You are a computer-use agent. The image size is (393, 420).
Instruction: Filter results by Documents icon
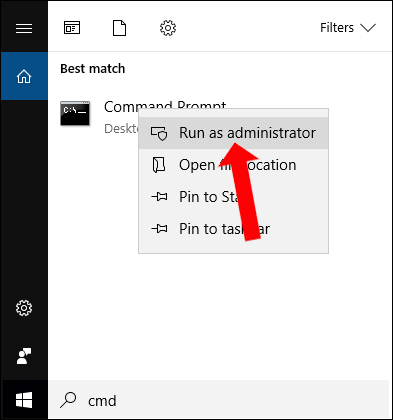pos(119,28)
